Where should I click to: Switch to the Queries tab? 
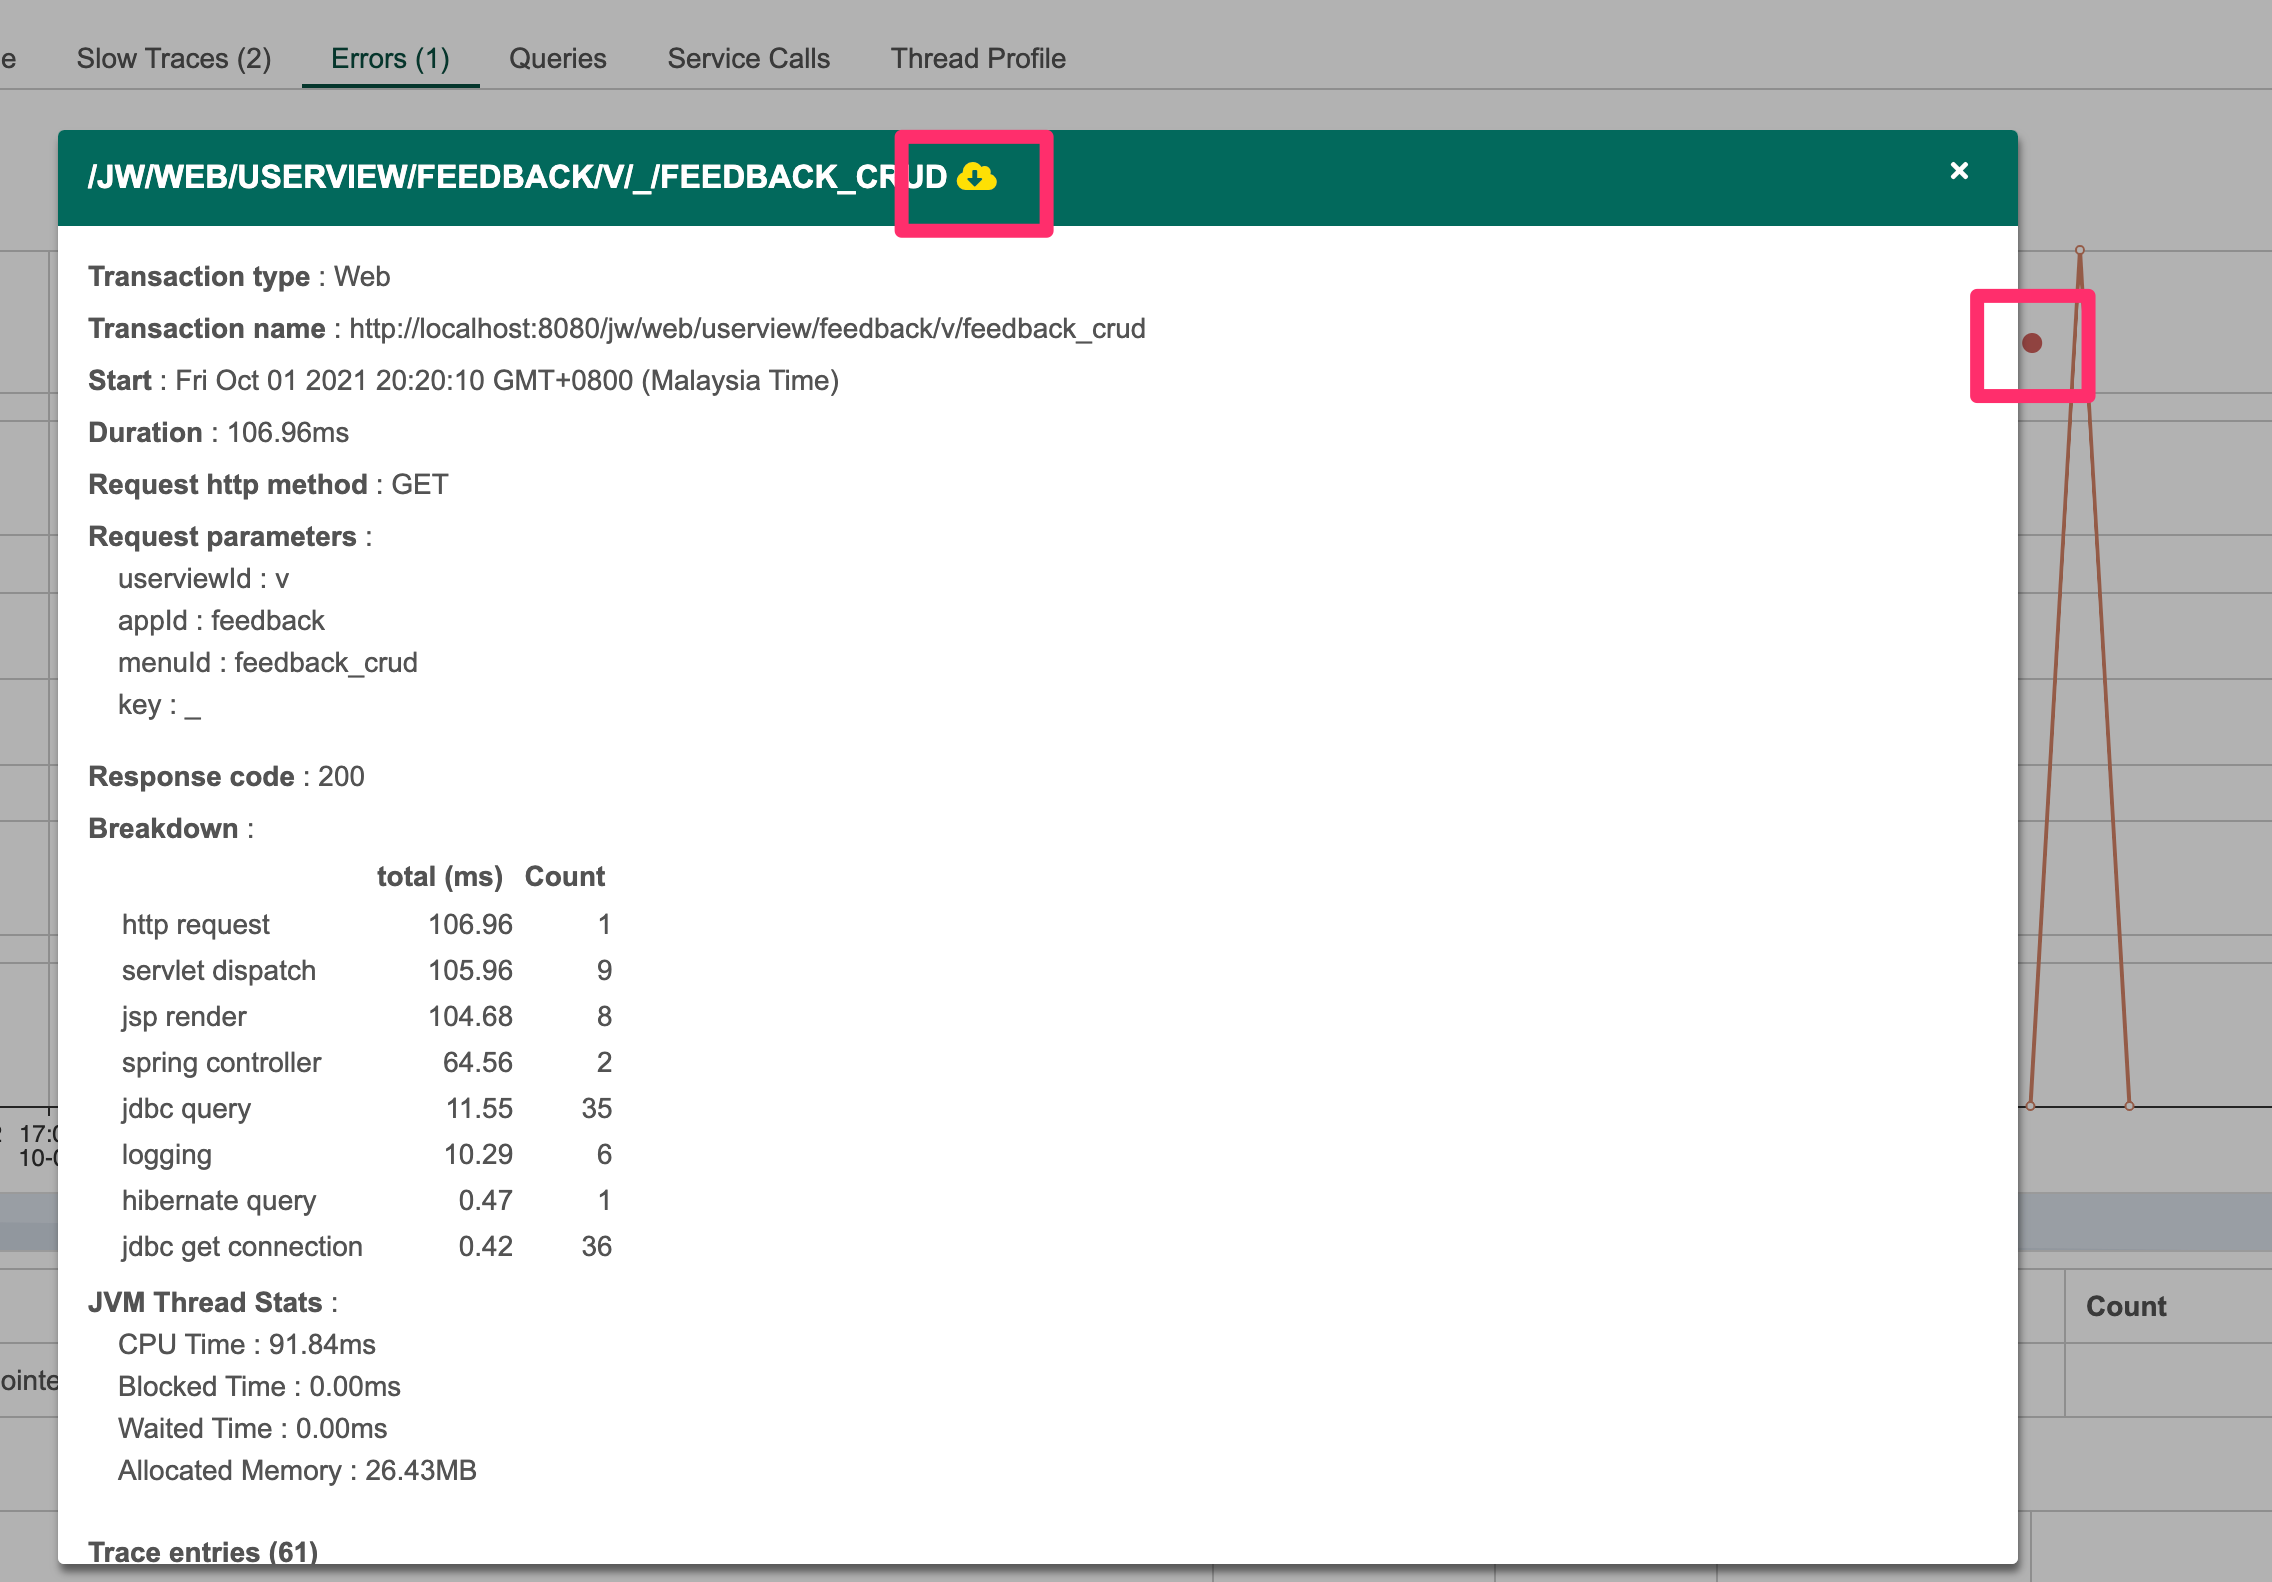557,58
